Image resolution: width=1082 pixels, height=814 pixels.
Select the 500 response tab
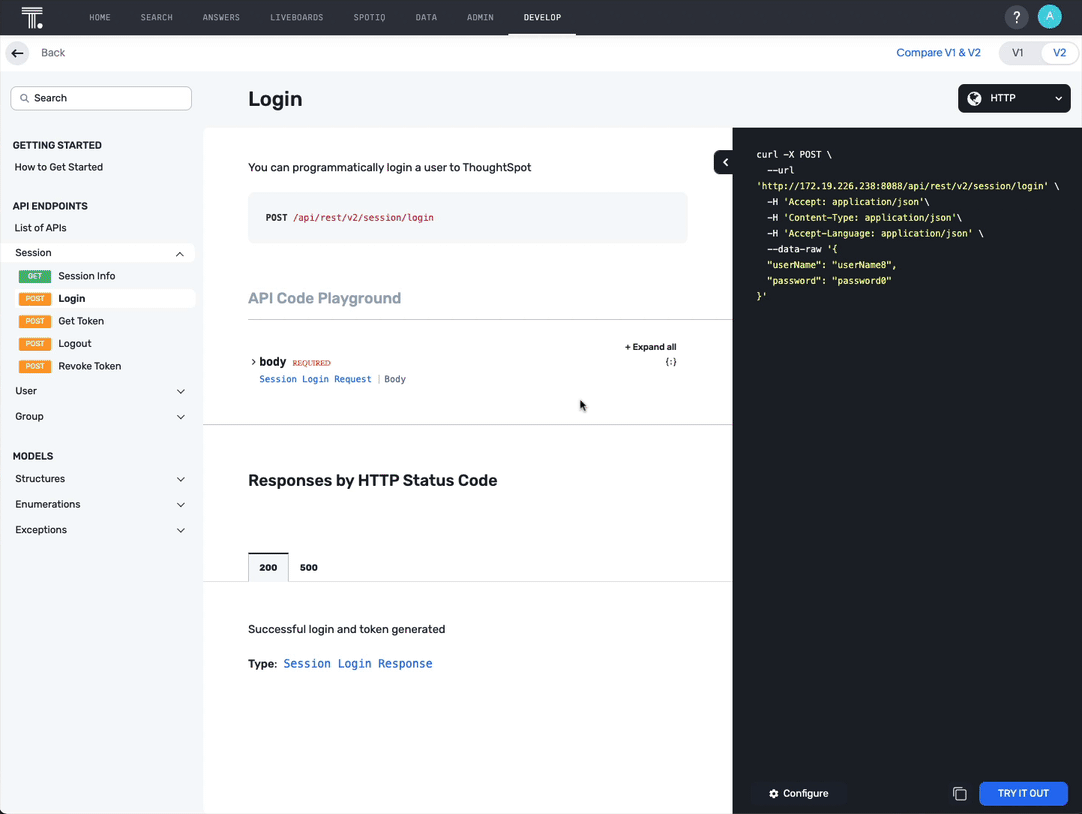(308, 568)
